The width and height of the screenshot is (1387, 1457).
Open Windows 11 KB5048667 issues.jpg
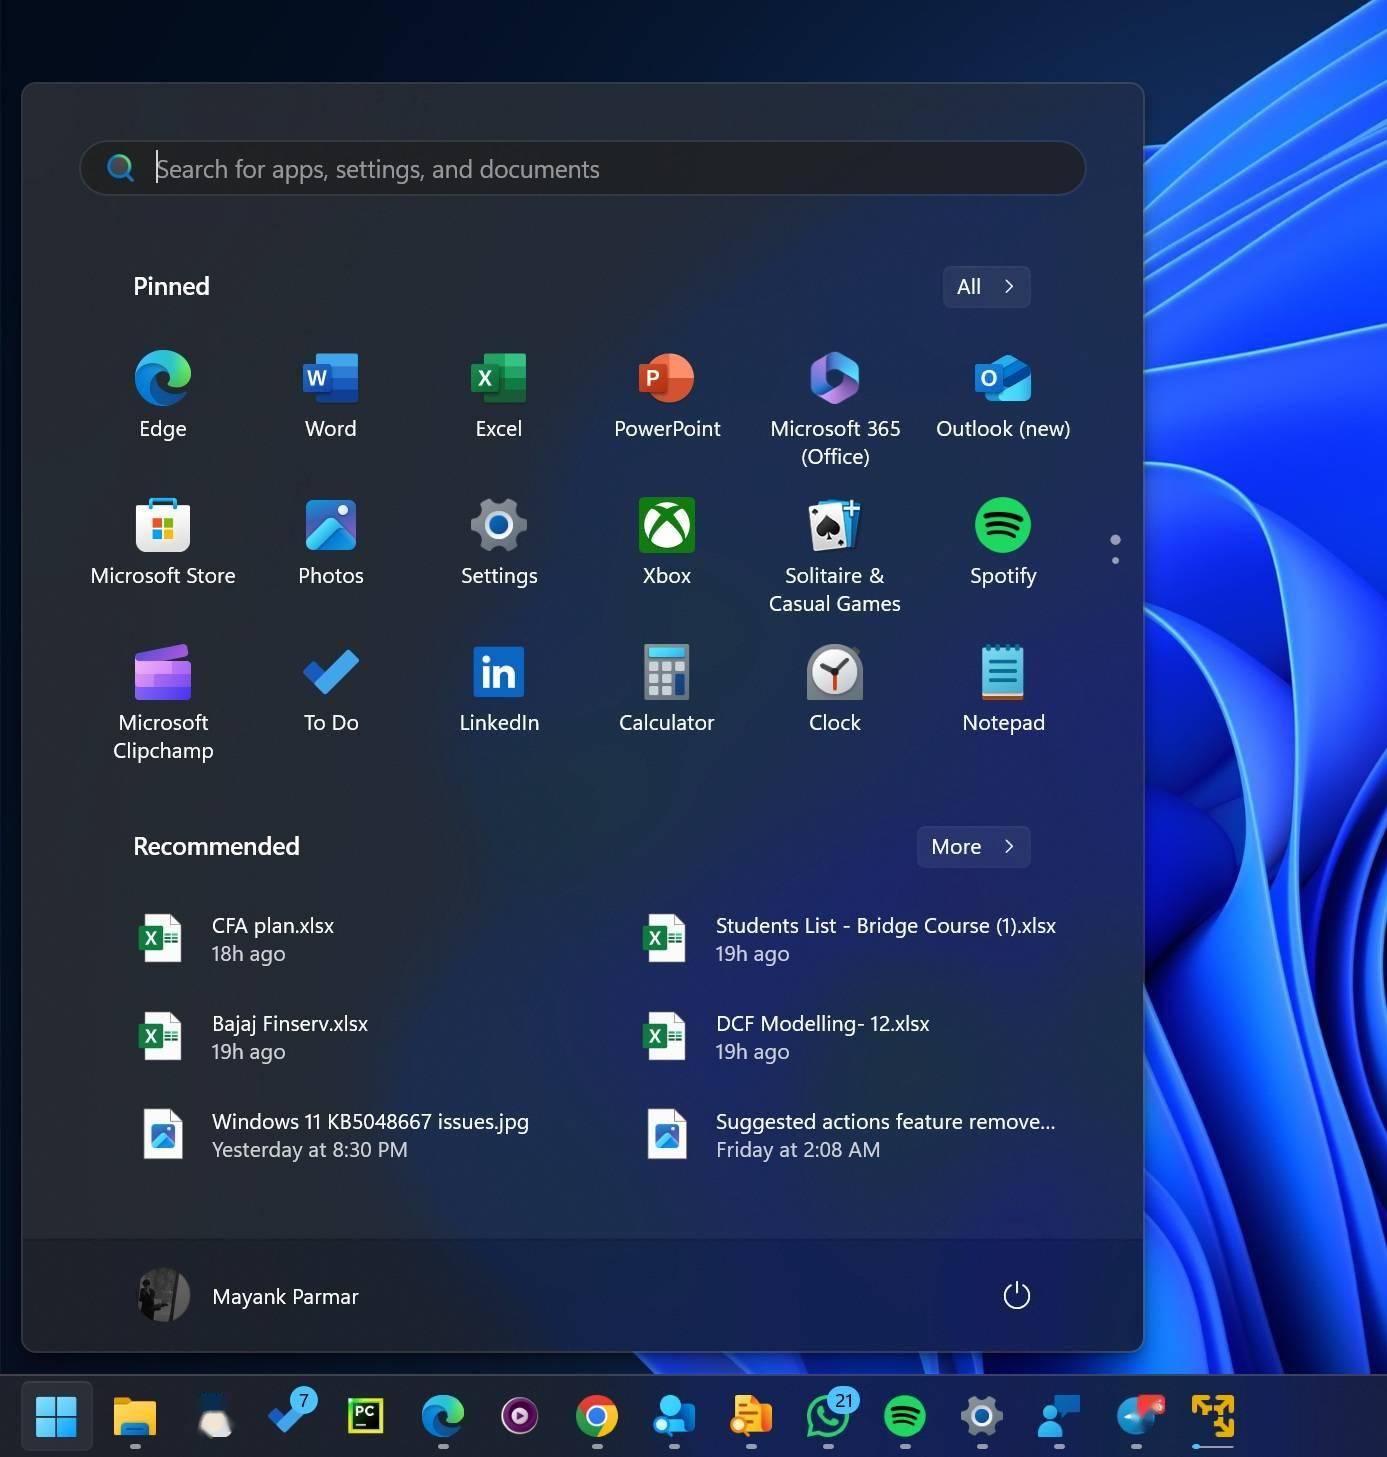(335, 1135)
